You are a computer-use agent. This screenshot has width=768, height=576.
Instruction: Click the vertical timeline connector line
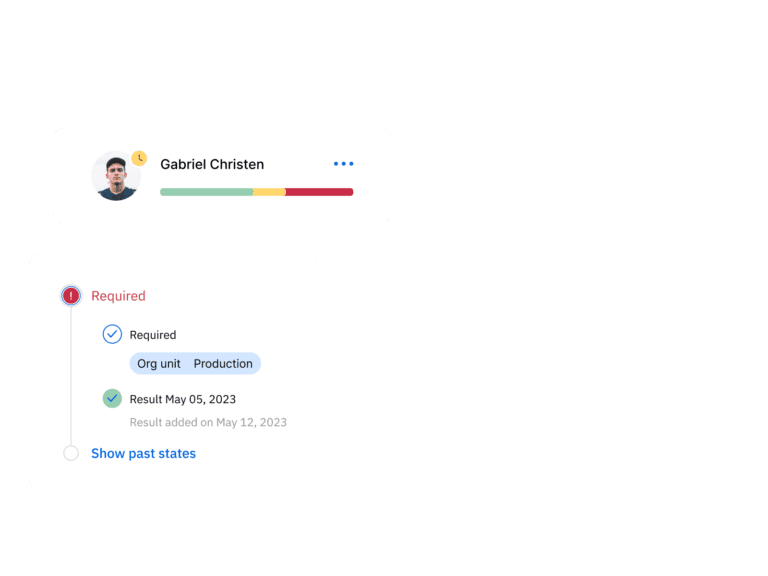[x=71, y=375]
